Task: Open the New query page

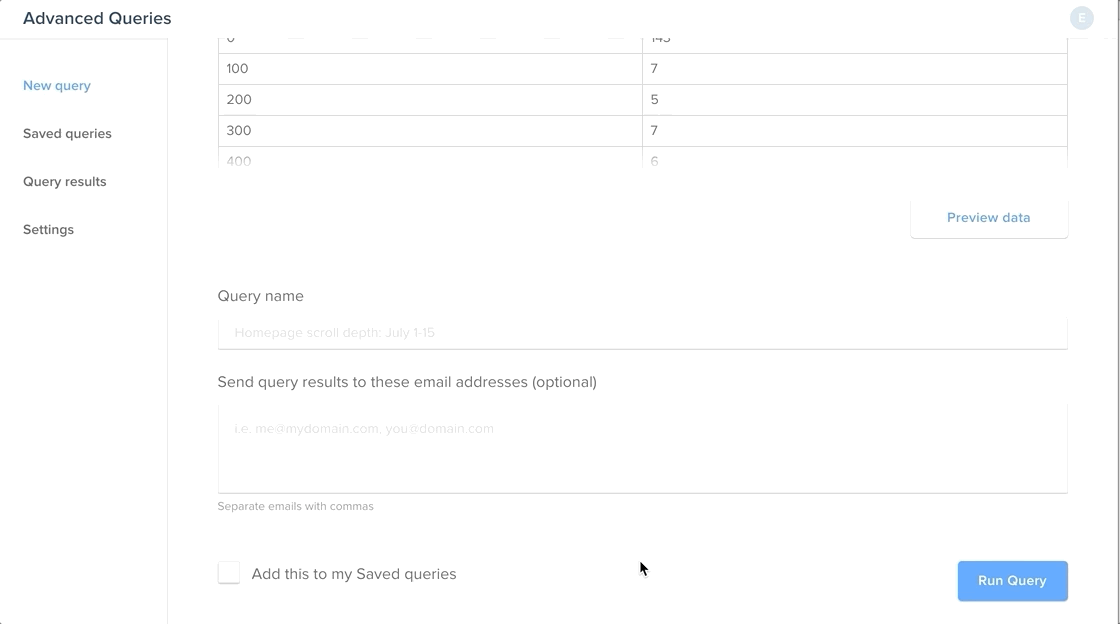Action: 57,86
